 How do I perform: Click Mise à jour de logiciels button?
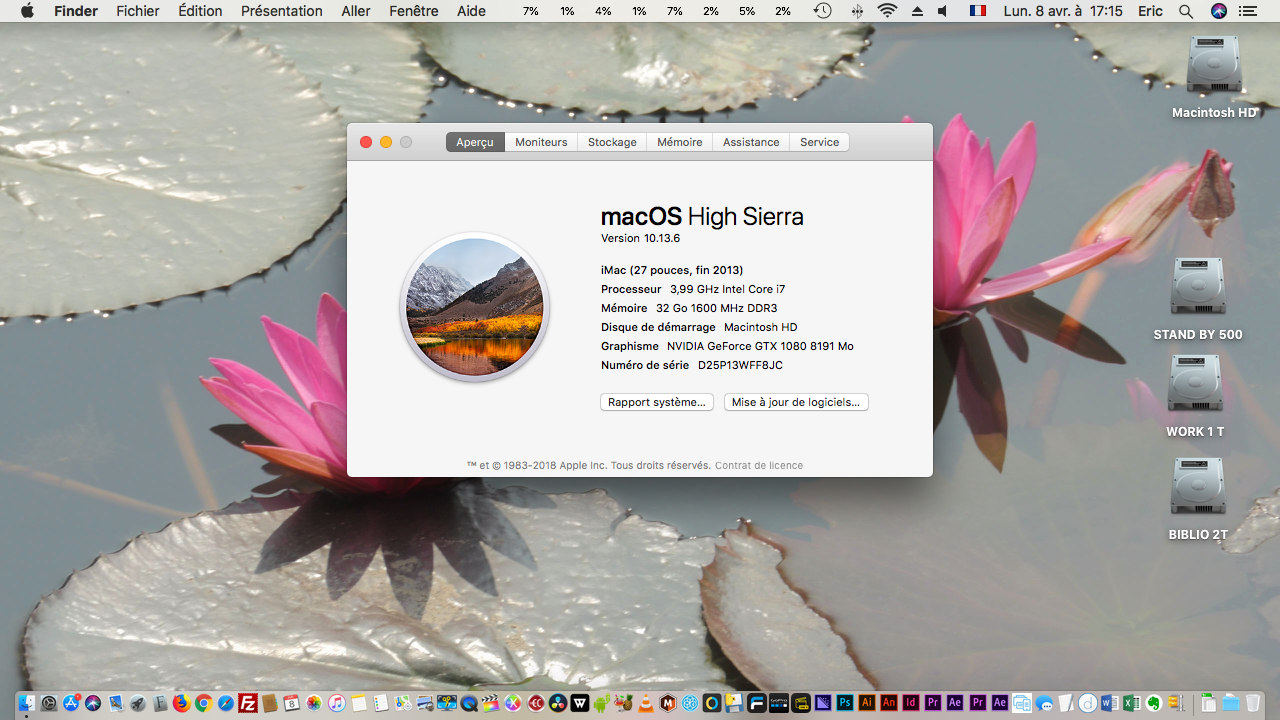(796, 402)
